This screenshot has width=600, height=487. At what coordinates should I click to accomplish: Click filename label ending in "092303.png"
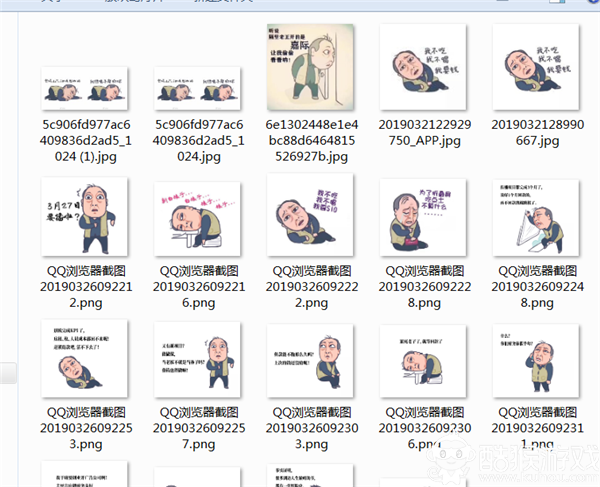click(x=311, y=428)
